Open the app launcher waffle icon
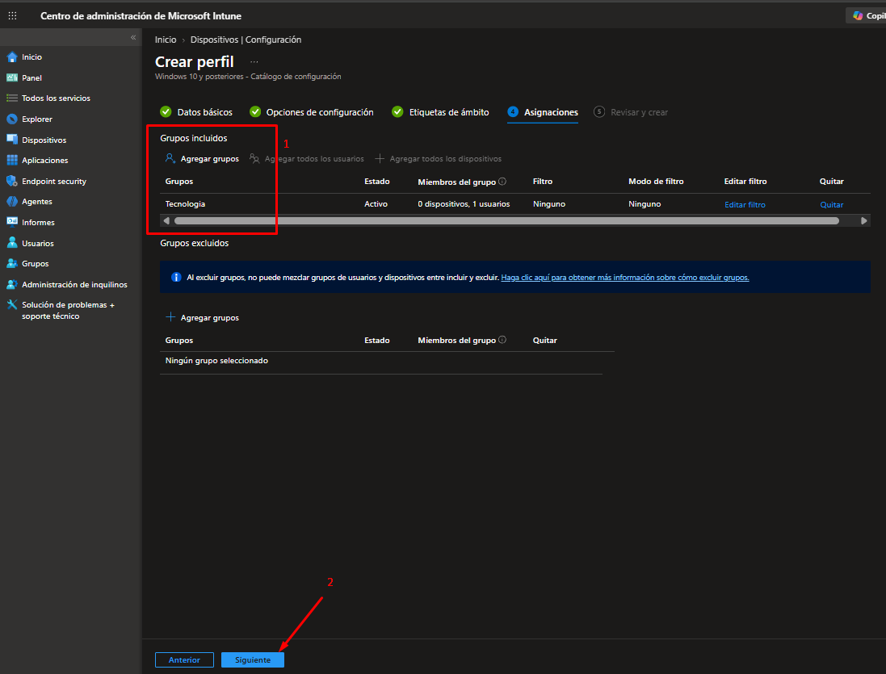This screenshot has height=674, width=886. 12,16
